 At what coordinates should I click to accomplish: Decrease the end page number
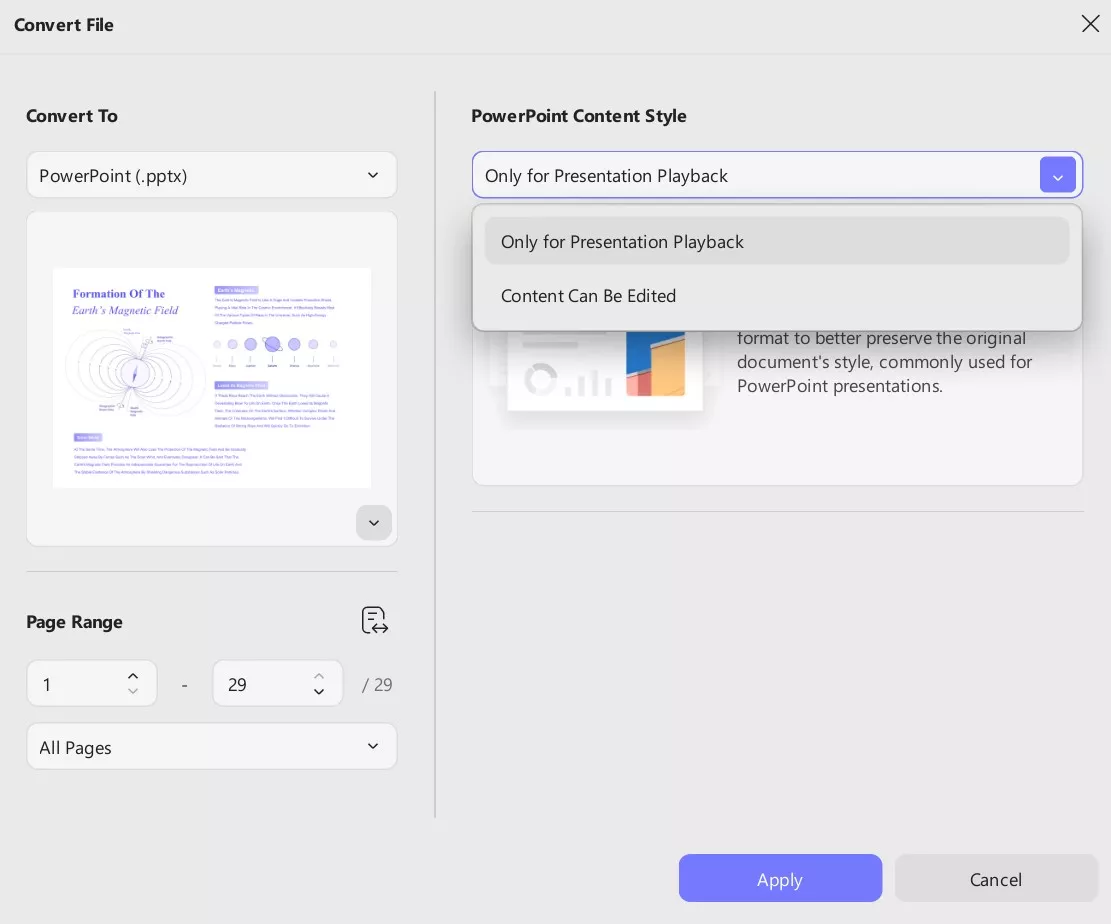point(319,692)
